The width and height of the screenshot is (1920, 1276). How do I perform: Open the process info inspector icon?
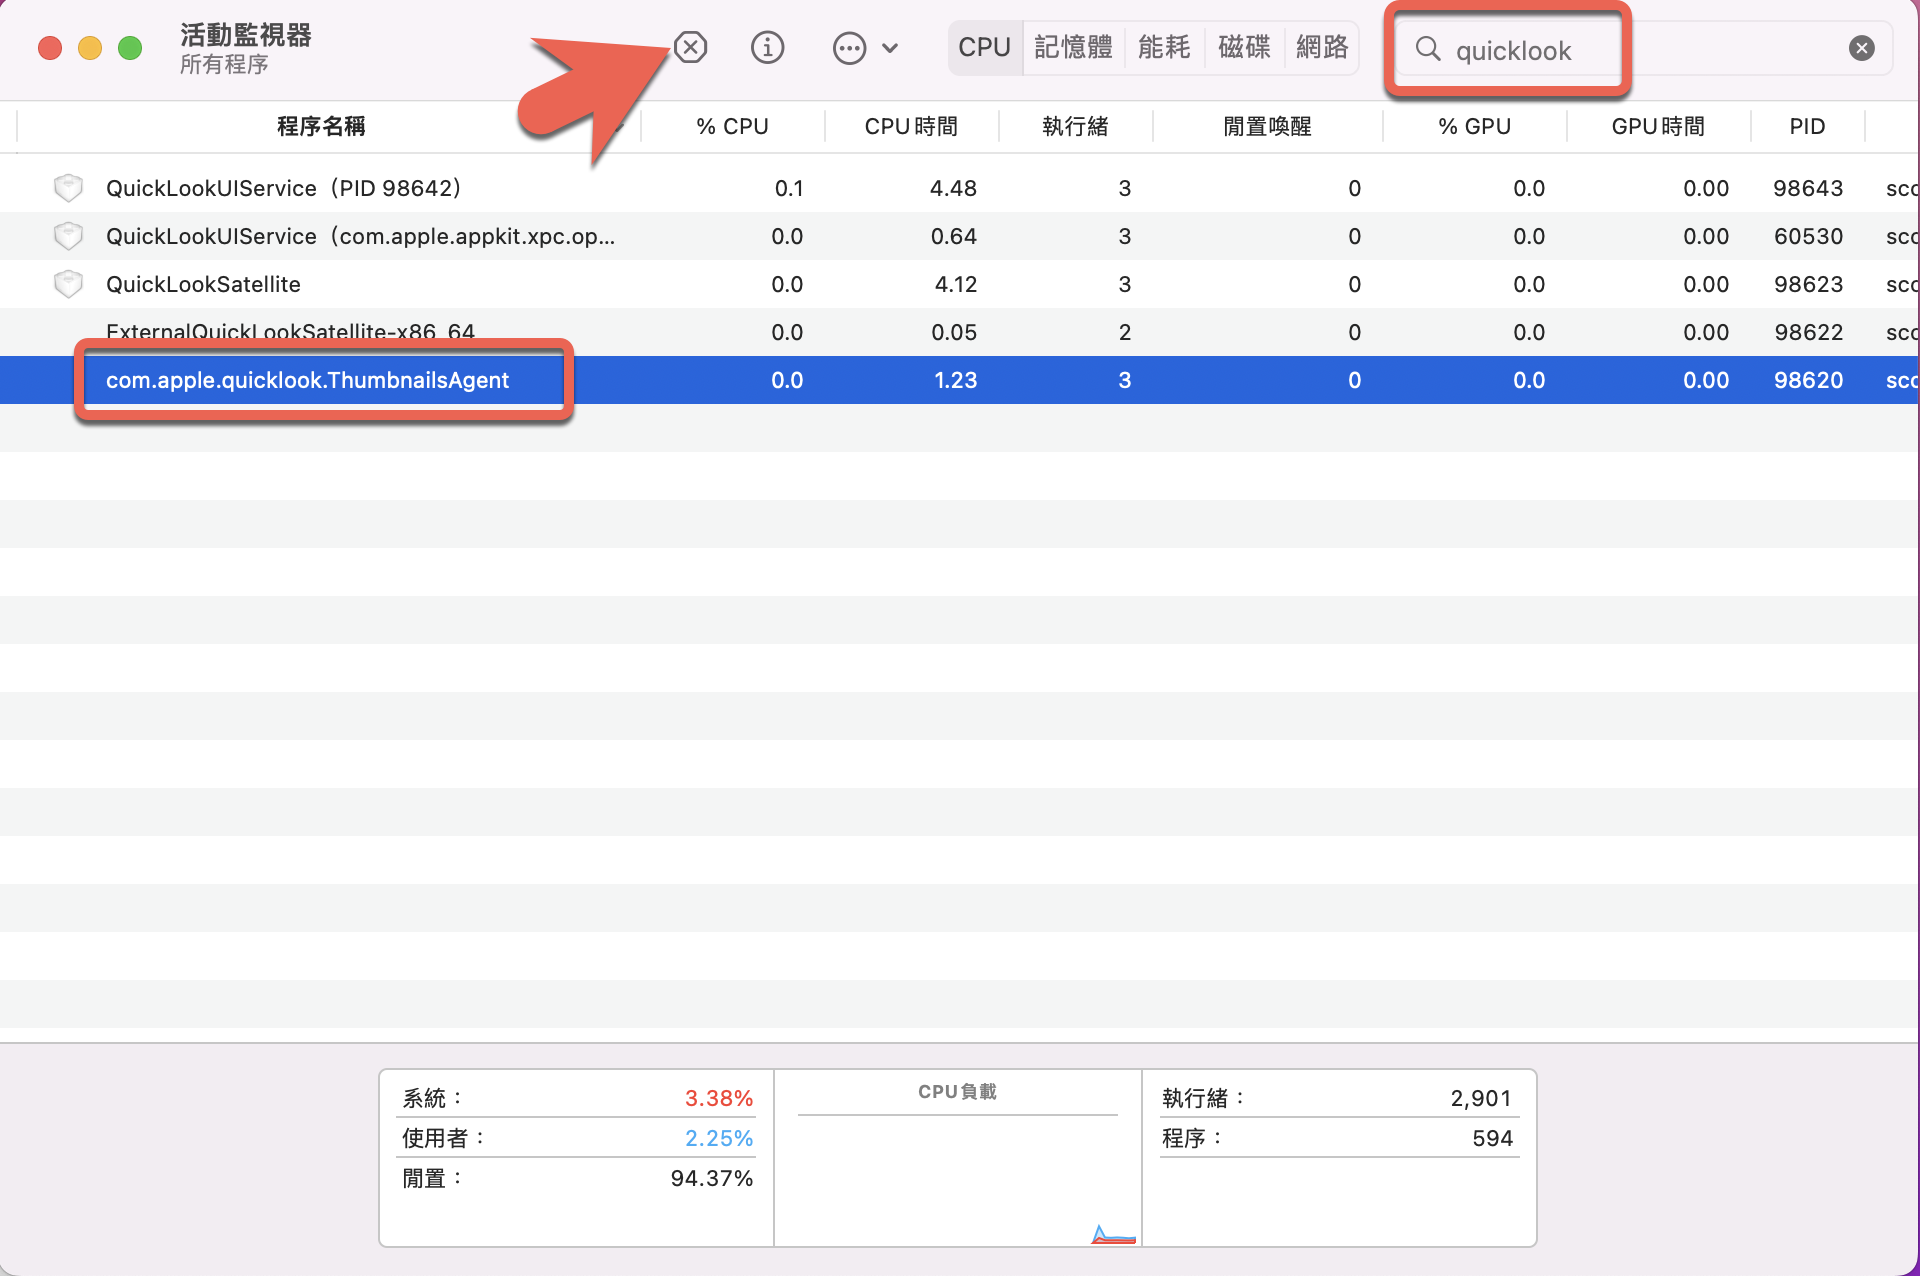(767, 47)
